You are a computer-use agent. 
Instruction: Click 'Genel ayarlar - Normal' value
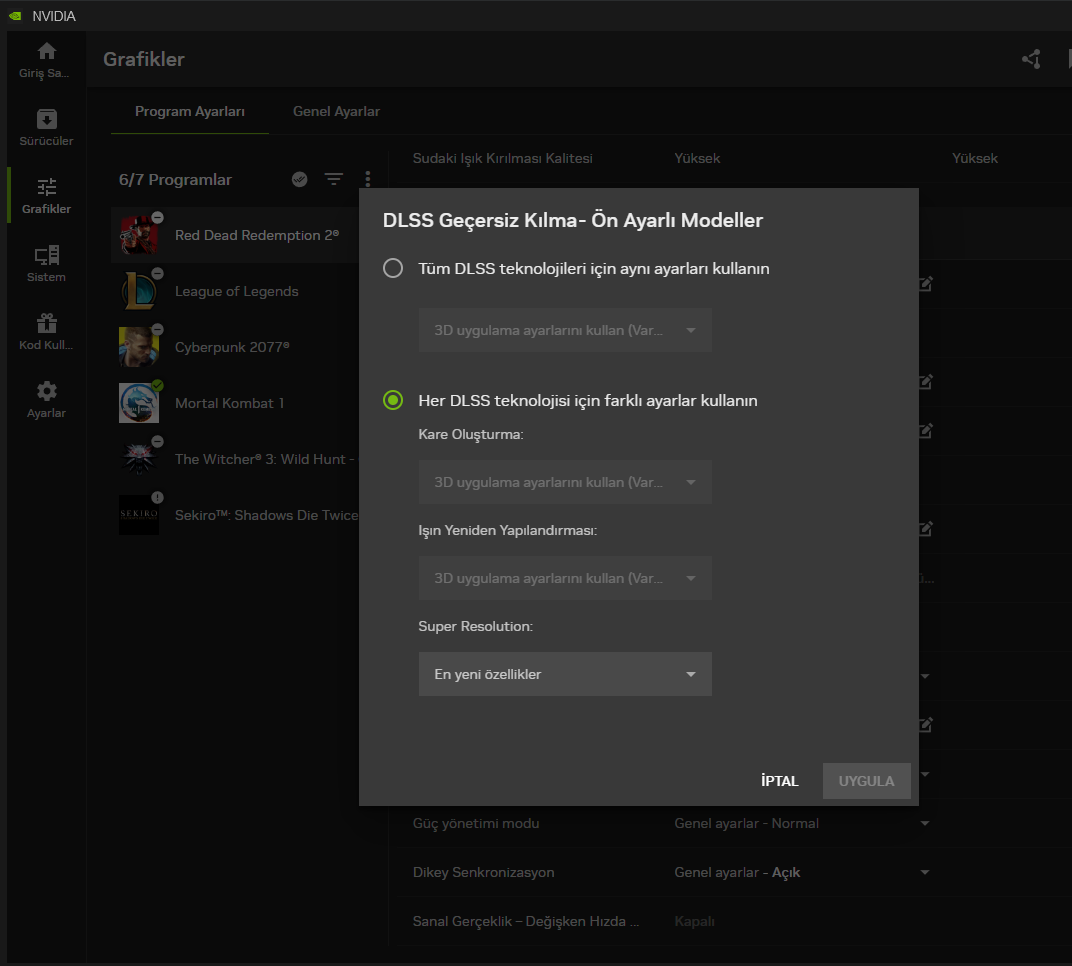tap(747, 823)
